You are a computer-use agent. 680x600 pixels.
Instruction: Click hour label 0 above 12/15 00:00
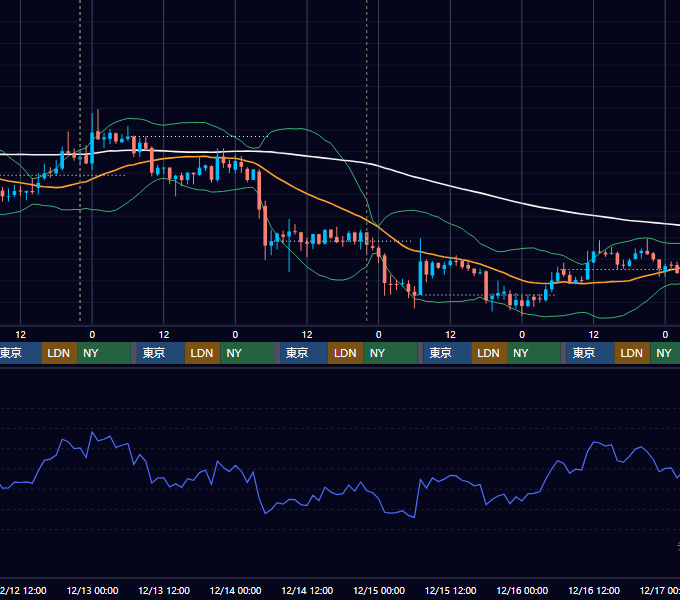[379, 335]
